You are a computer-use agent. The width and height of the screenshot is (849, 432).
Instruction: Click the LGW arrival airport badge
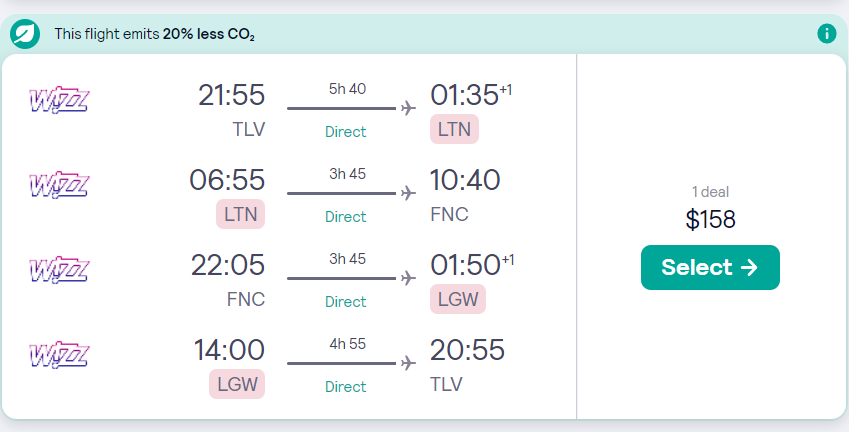pyautogui.click(x=458, y=299)
